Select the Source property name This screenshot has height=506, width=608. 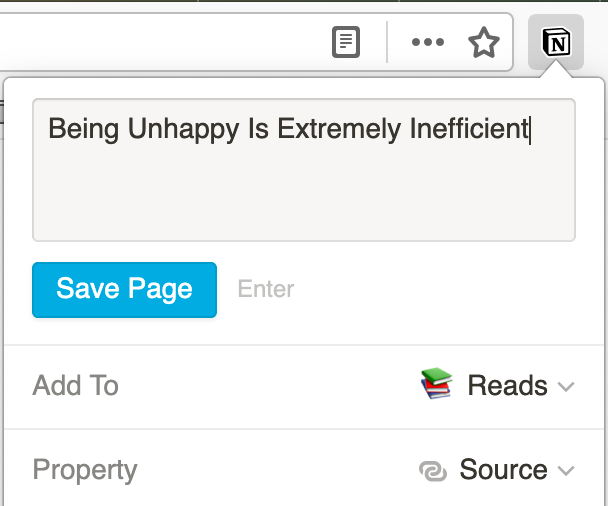[503, 470]
